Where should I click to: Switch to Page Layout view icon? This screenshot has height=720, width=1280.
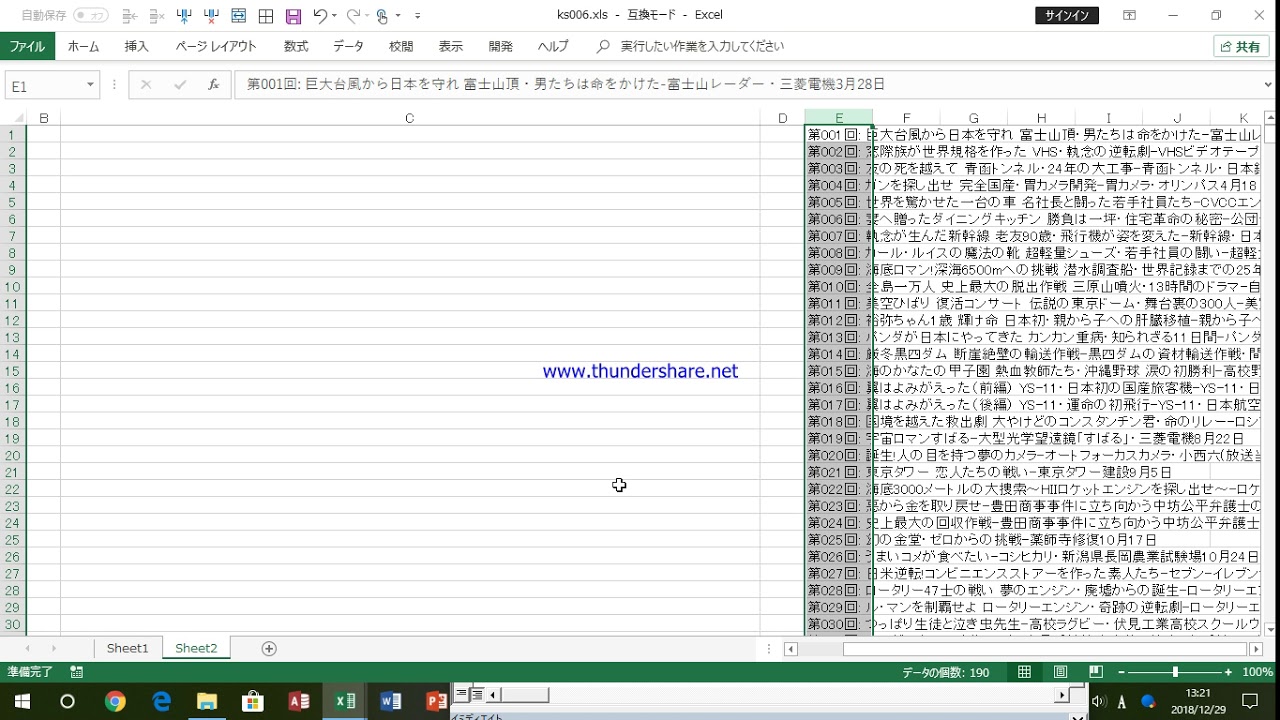(1060, 673)
